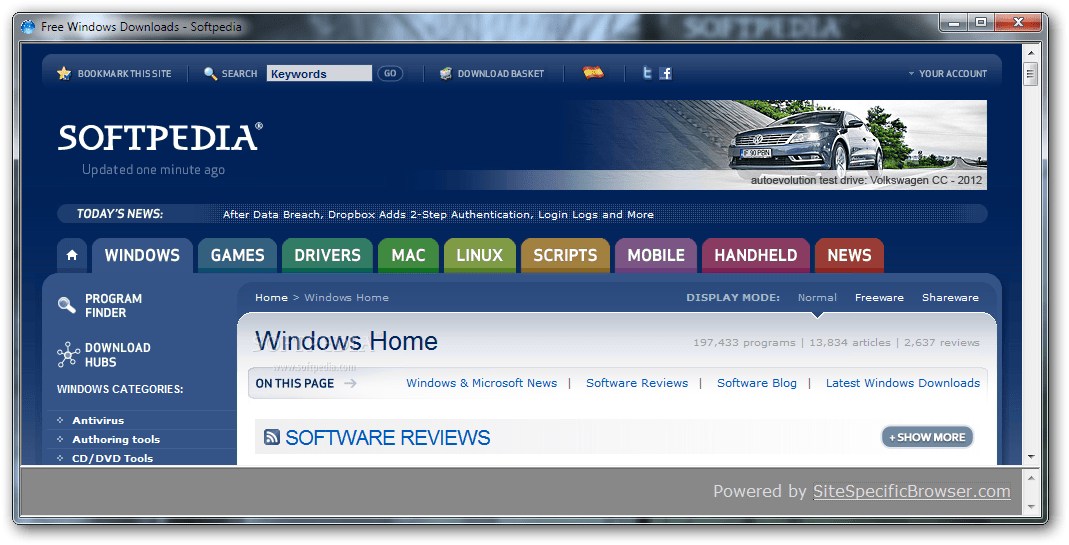The image size is (1069, 545).
Task: Click the Show More button
Action: click(928, 437)
